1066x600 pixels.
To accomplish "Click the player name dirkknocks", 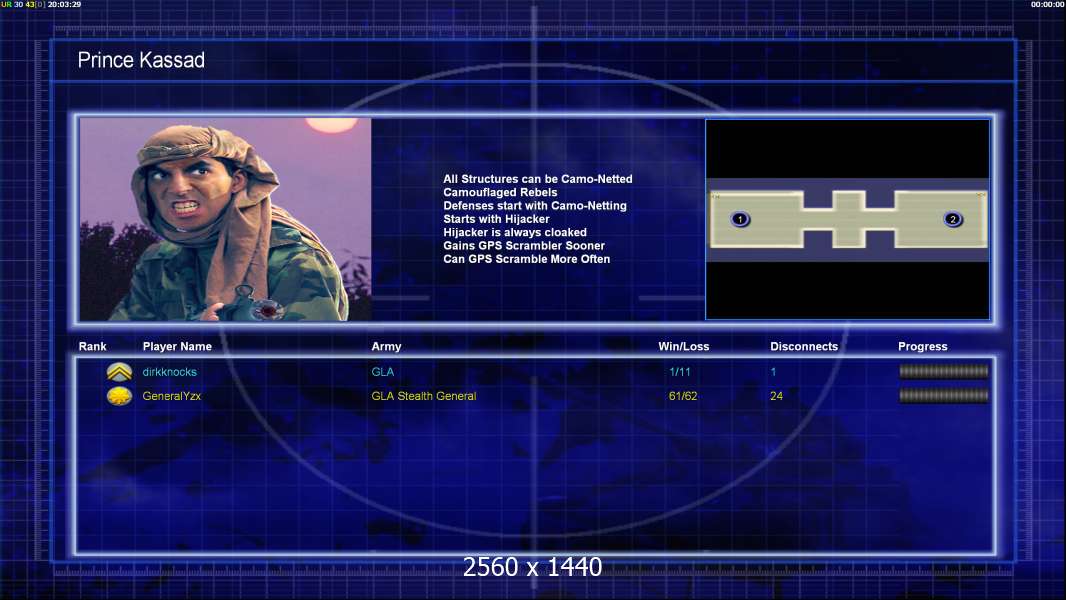I will pyautogui.click(x=169, y=372).
